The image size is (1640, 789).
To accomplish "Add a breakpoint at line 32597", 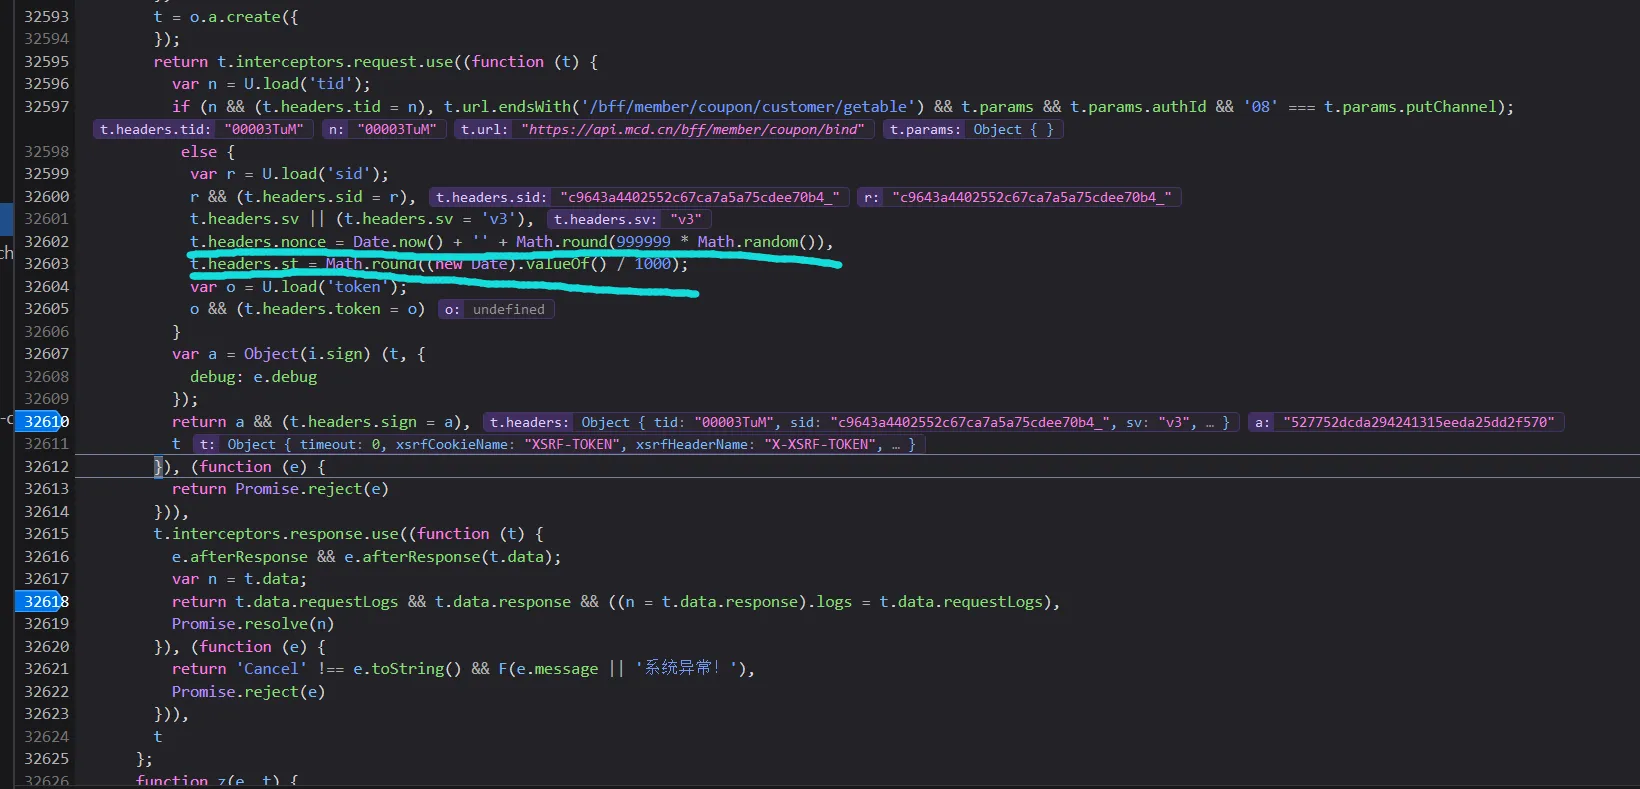I will pyautogui.click(x=46, y=107).
